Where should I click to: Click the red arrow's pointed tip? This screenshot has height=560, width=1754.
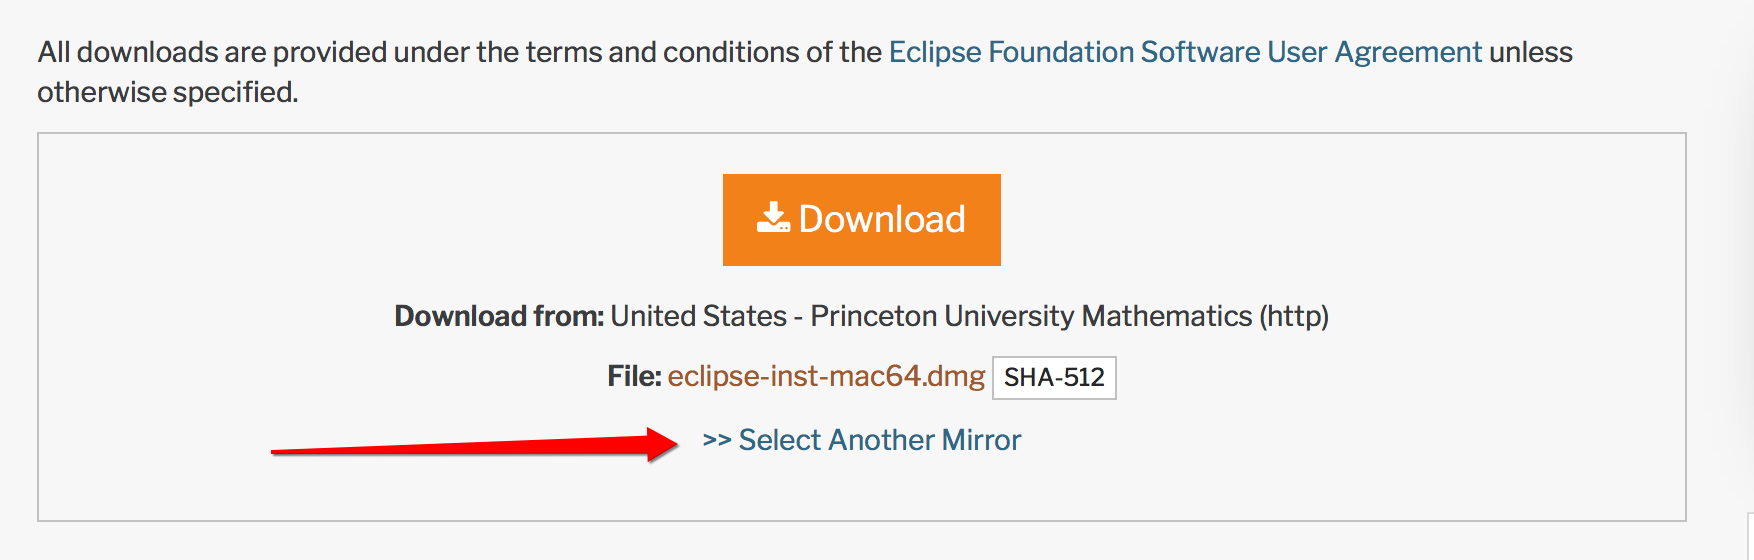pos(674,443)
